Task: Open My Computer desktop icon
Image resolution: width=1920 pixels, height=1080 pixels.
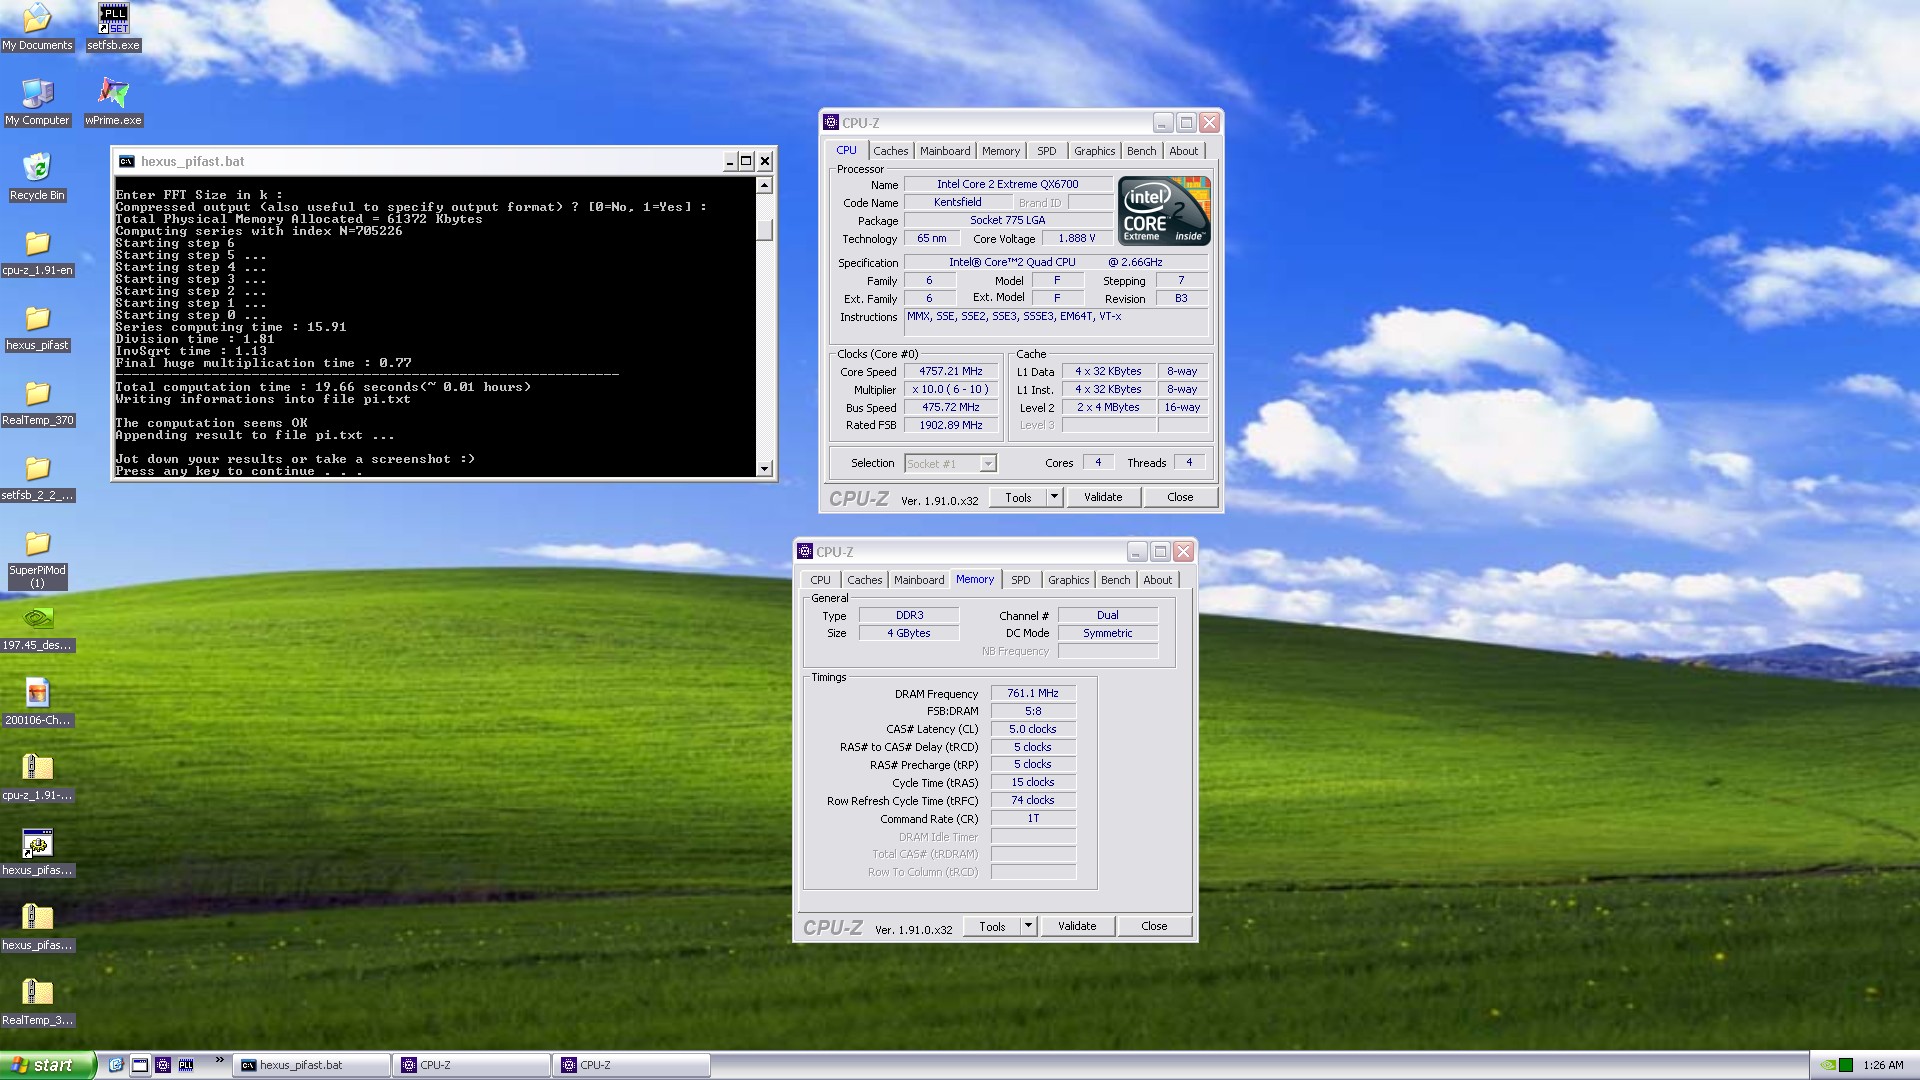Action: pyautogui.click(x=37, y=102)
